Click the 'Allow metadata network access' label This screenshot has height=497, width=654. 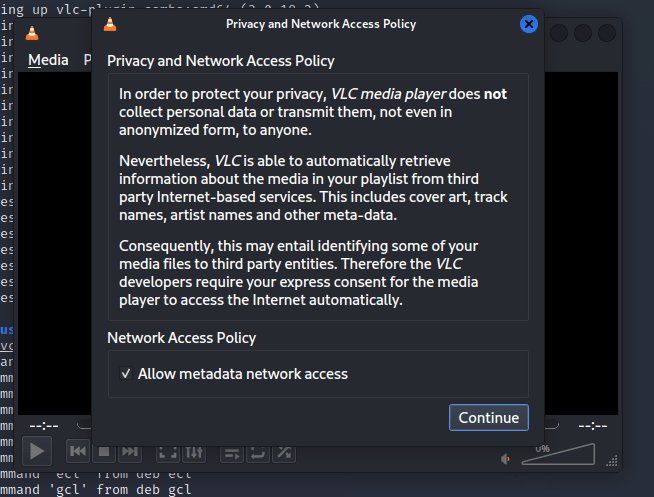click(243, 374)
